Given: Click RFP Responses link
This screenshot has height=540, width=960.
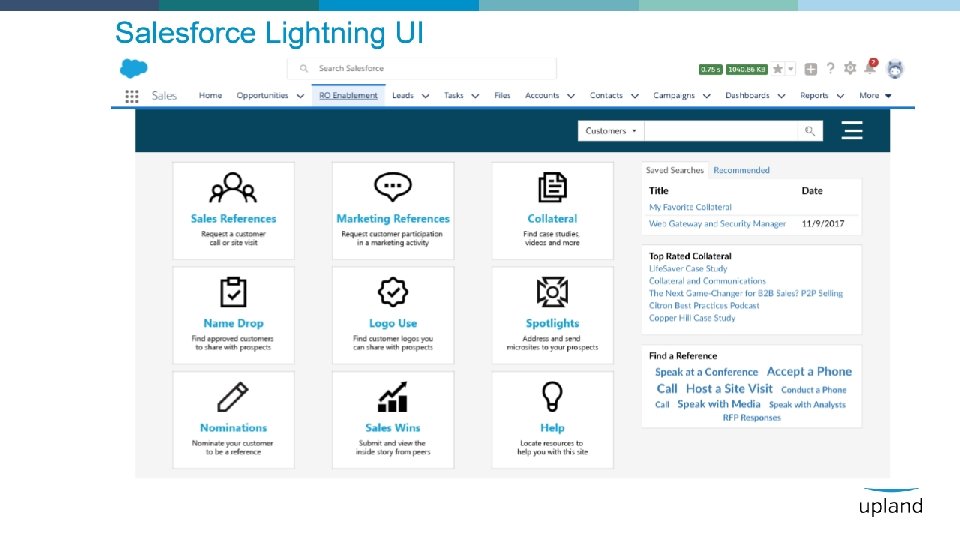Looking at the screenshot, I should tap(752, 418).
